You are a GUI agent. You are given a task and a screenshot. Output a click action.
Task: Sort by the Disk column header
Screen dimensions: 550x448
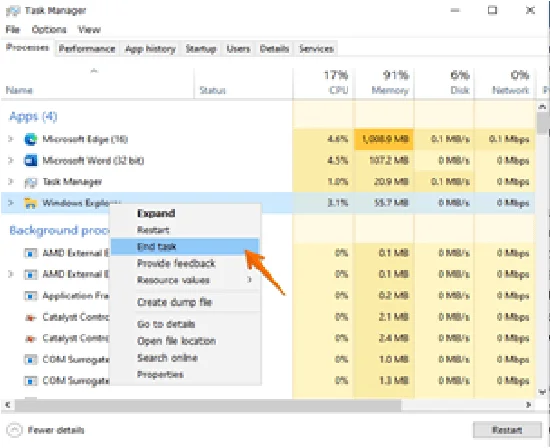pyautogui.click(x=444, y=83)
